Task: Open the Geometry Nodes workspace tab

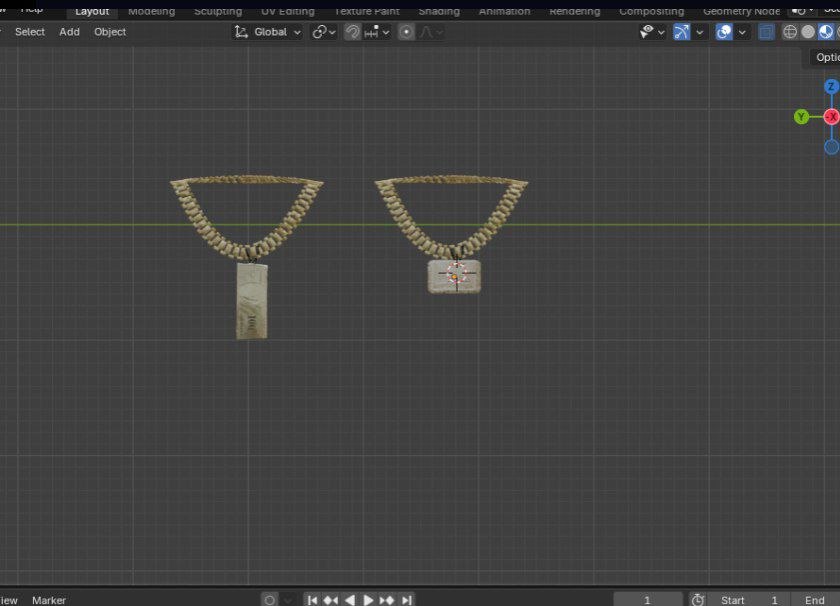Action: pos(741,11)
